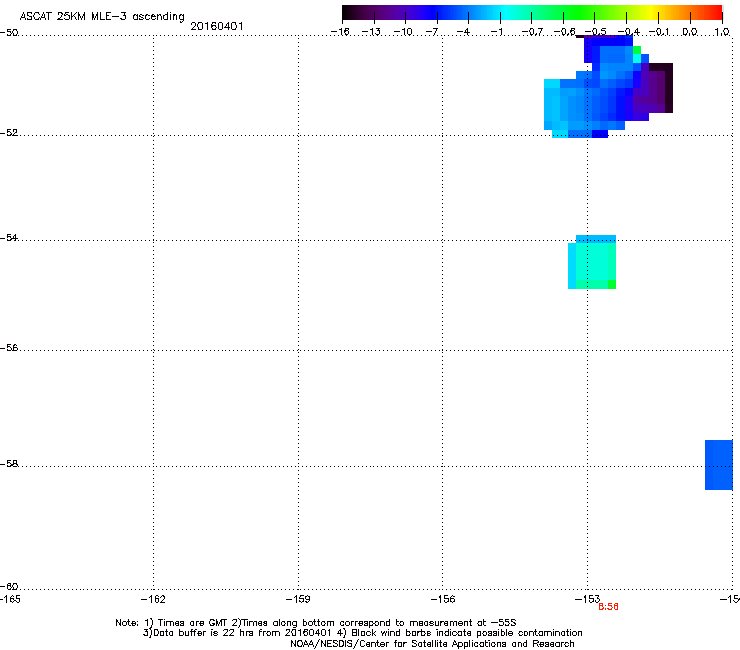
Task: Click the note line 'Times are GMT'
Action: pyautogui.click(x=316, y=623)
